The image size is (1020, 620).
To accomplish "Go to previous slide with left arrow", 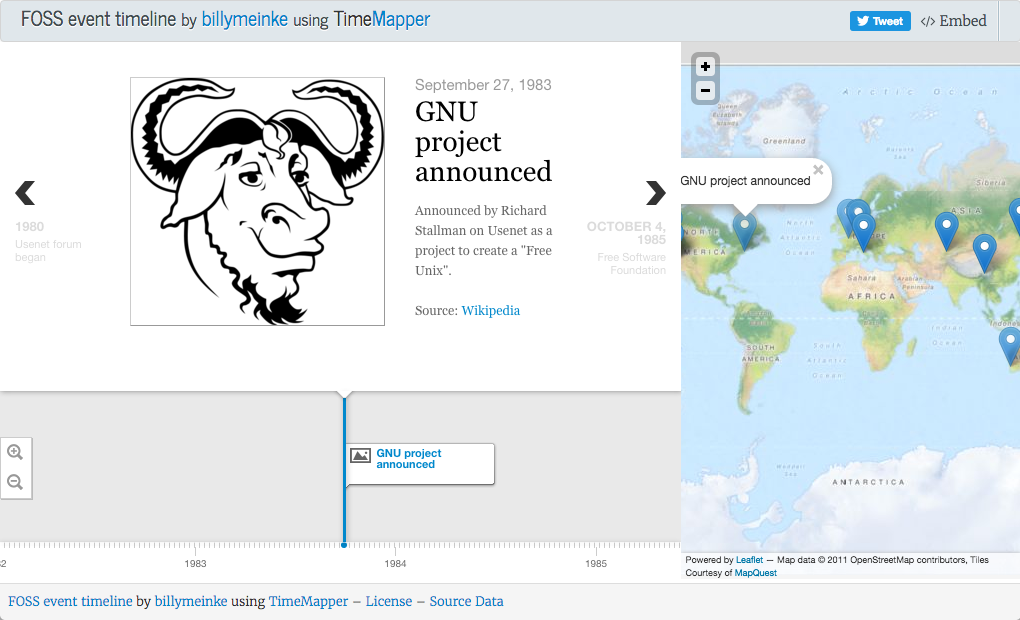I will (25, 192).
